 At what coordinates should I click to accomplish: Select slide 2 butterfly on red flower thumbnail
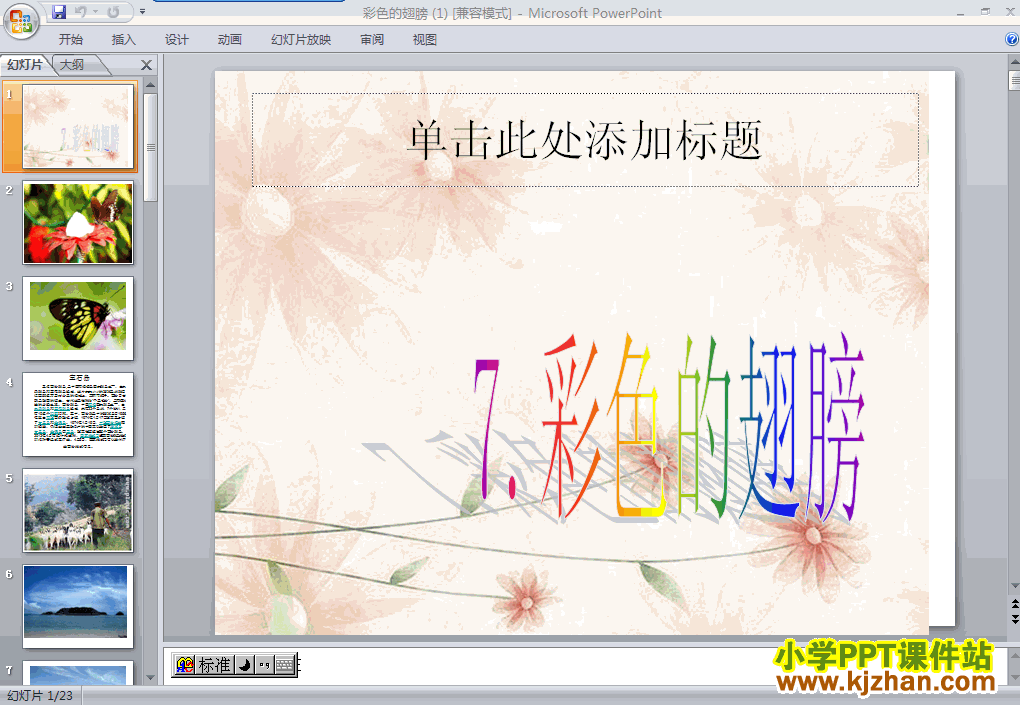[x=78, y=223]
